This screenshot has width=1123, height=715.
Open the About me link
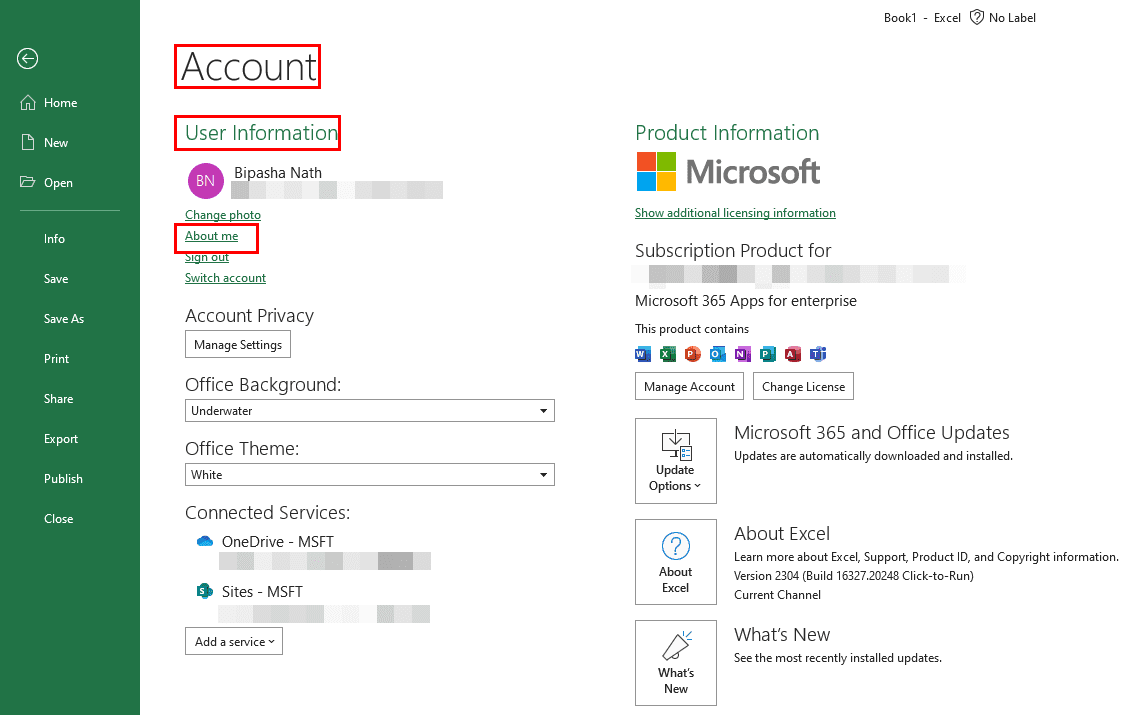211,236
